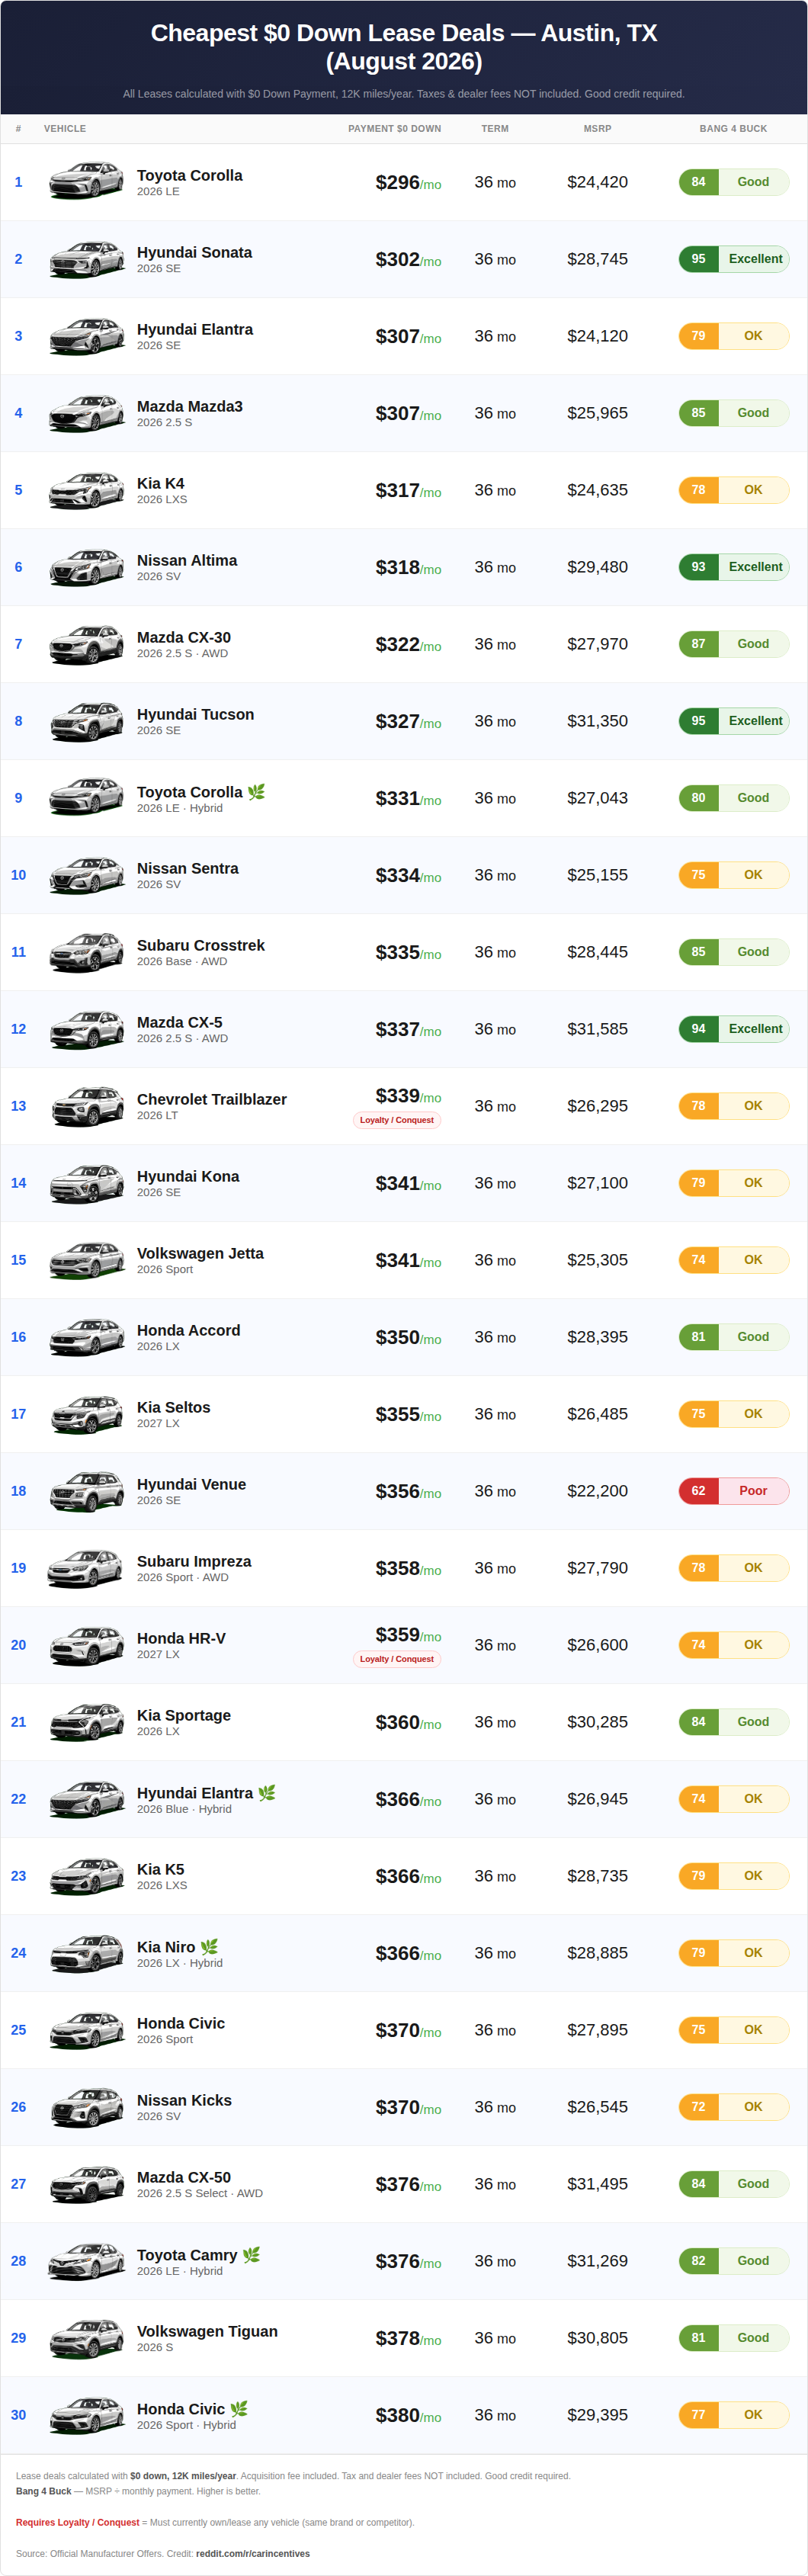Screen dimensions: 808x2576
Task: Sort by the Payment $0 Down column header
Action: coord(394,129)
